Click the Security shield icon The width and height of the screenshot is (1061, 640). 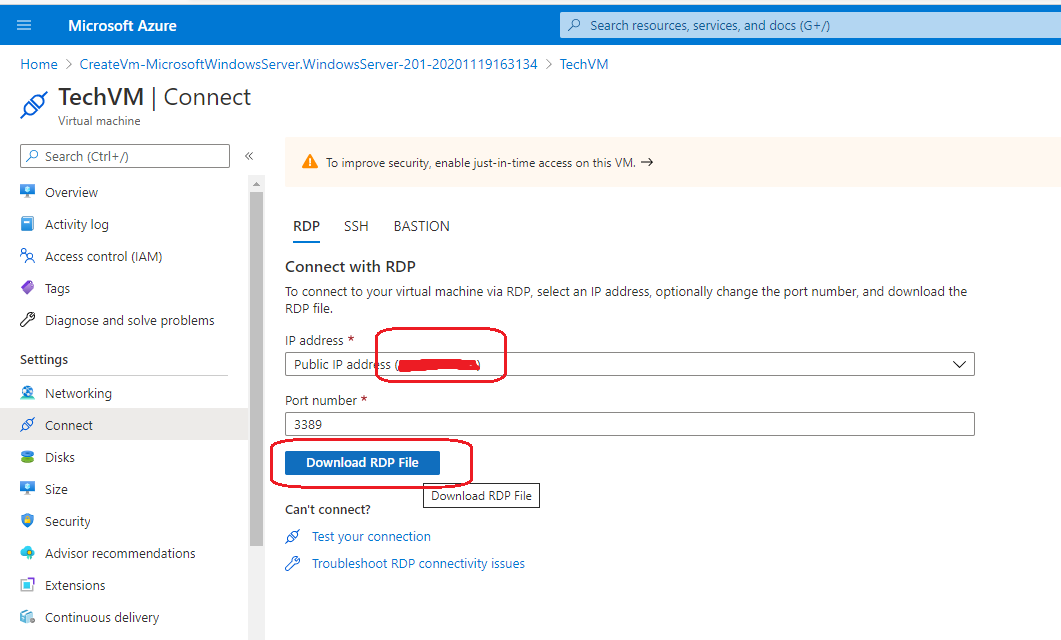click(x=27, y=520)
